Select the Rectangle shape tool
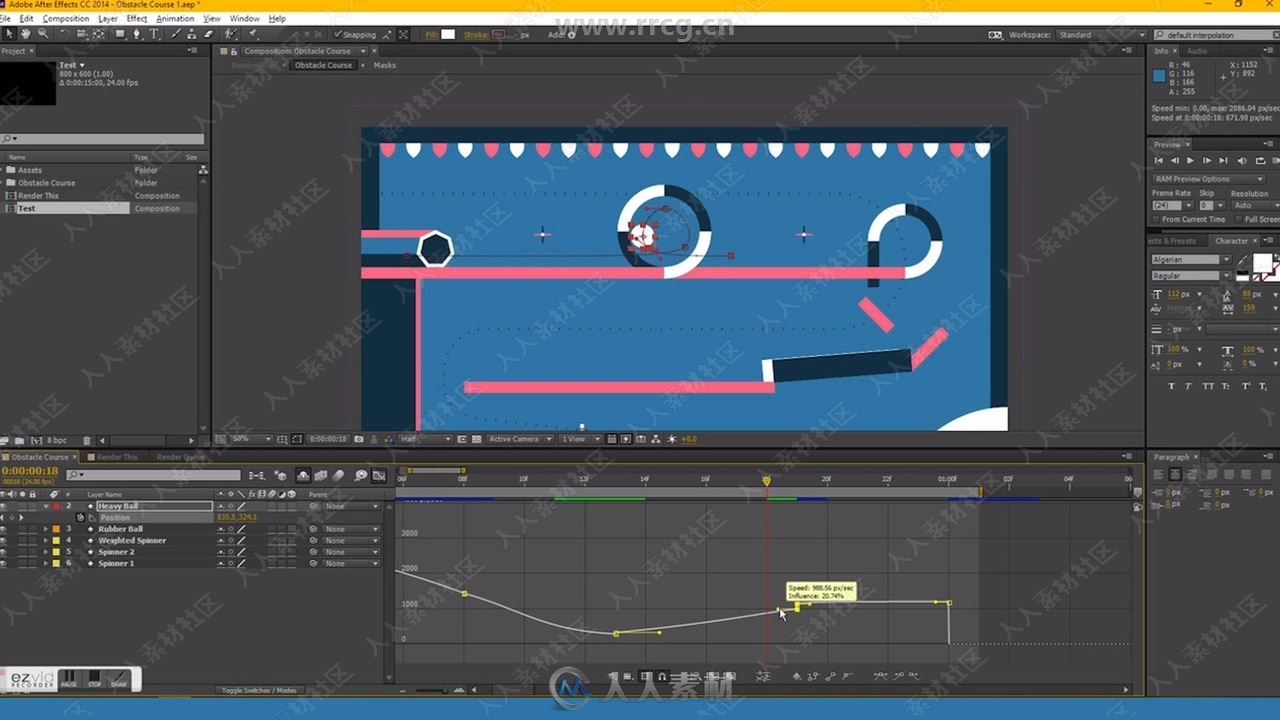This screenshot has height=720, width=1280. point(120,34)
